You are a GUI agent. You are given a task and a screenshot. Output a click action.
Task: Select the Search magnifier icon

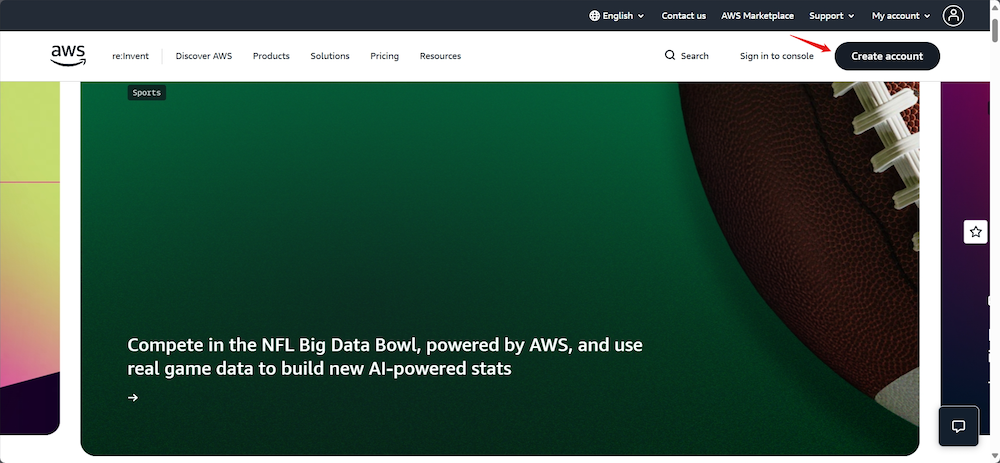click(670, 55)
